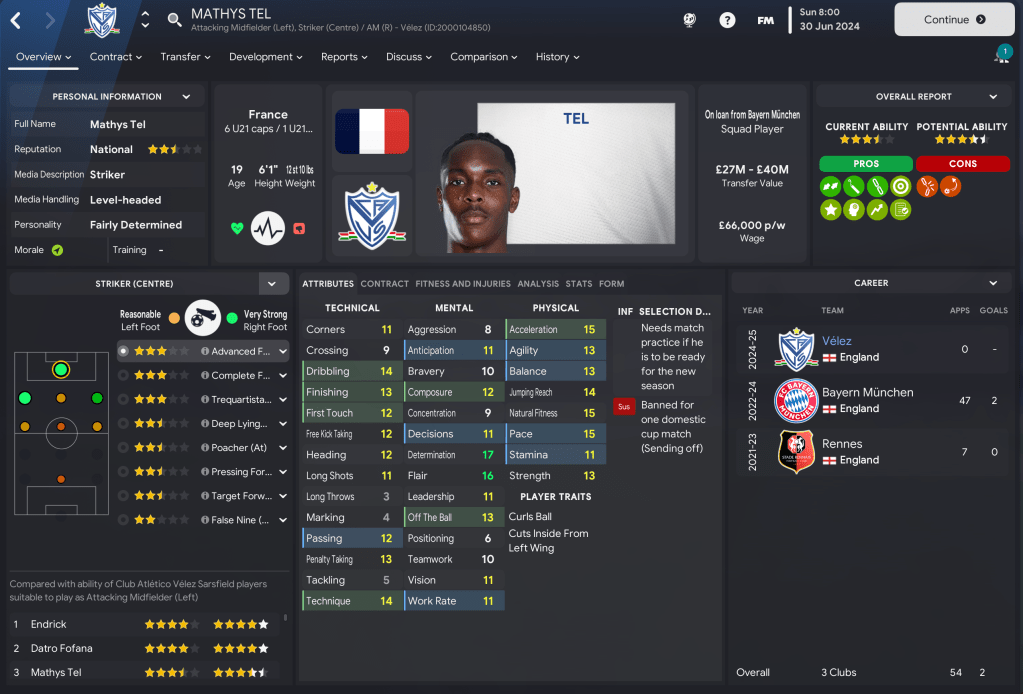
Task: Expand the Personal Information panel dropdown
Action: [187, 97]
